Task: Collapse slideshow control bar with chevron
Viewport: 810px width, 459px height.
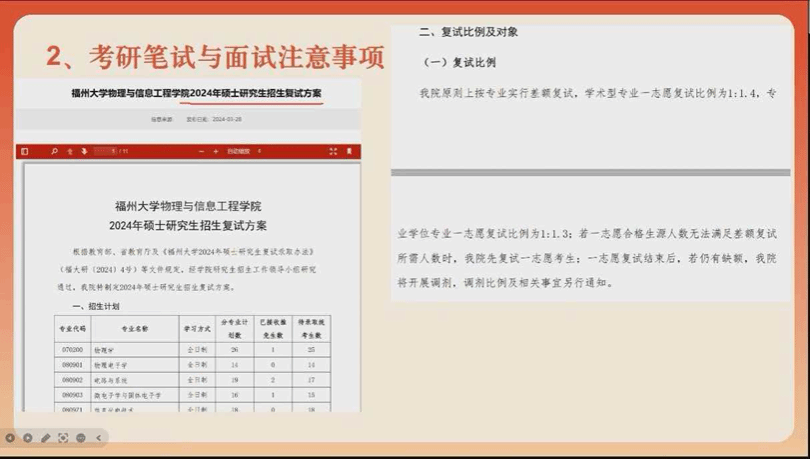Action: (98, 438)
